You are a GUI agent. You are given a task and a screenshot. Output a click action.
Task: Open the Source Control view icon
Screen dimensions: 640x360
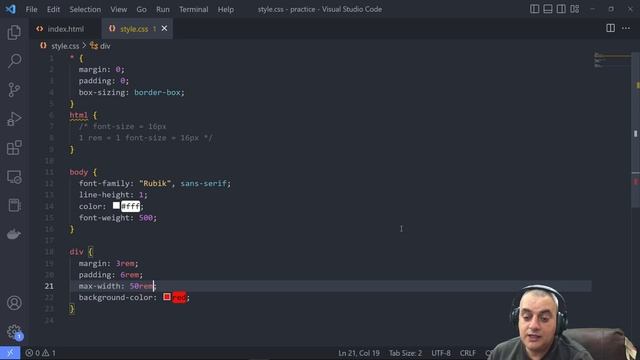[x=14, y=90]
